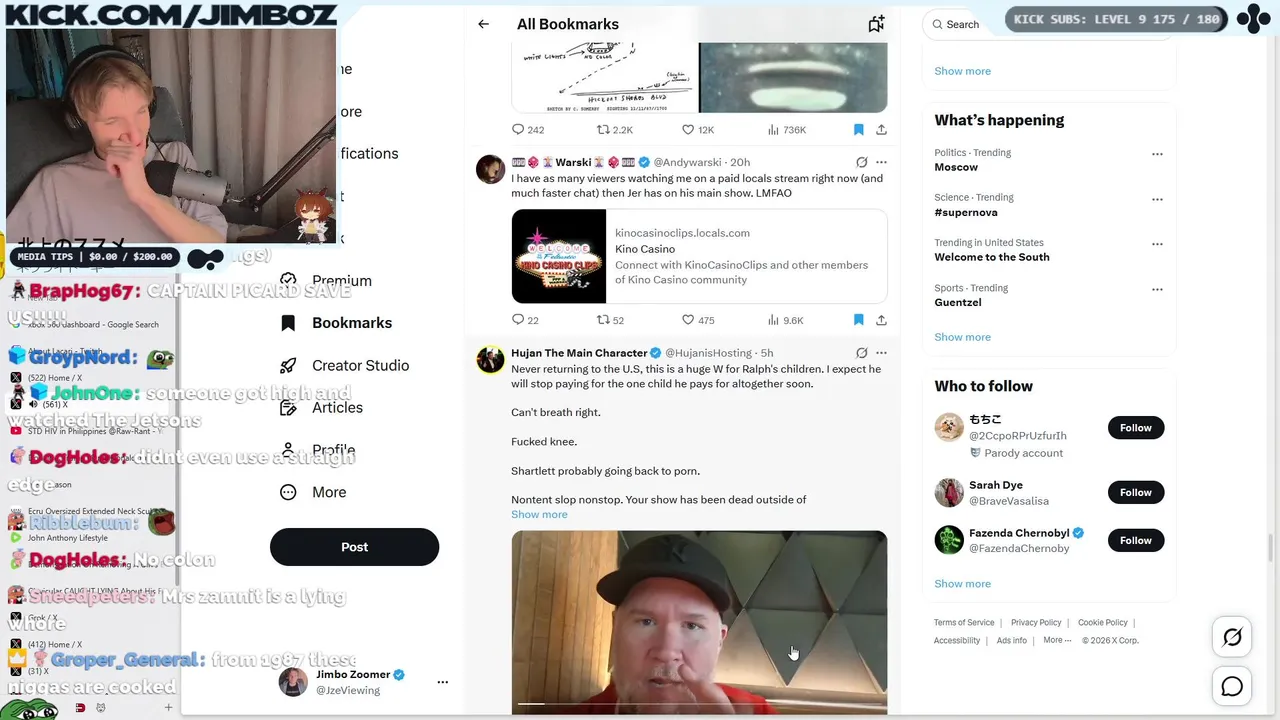Toggle the bookmark on the UFO sketch post
The height and width of the screenshot is (720, 1280).
[x=858, y=130]
